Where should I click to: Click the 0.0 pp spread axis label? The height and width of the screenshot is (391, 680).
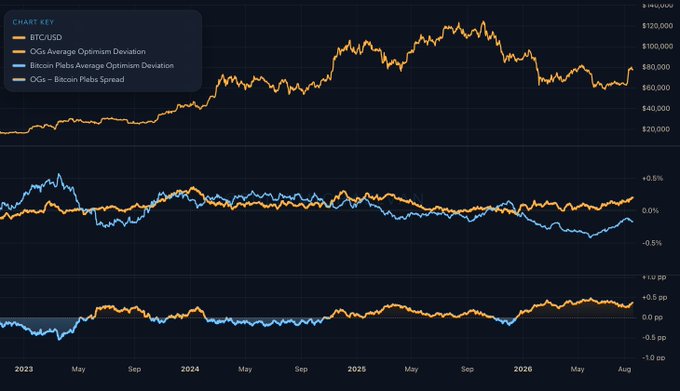pos(653,317)
